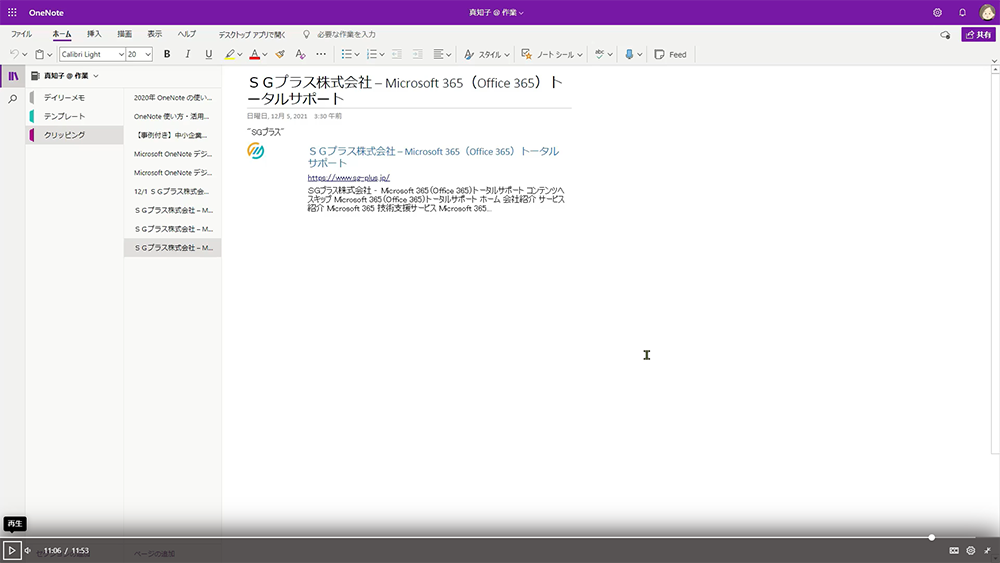Viewport: 1000px width, 563px height.
Task: Click the page title heading text
Action: tap(405, 90)
